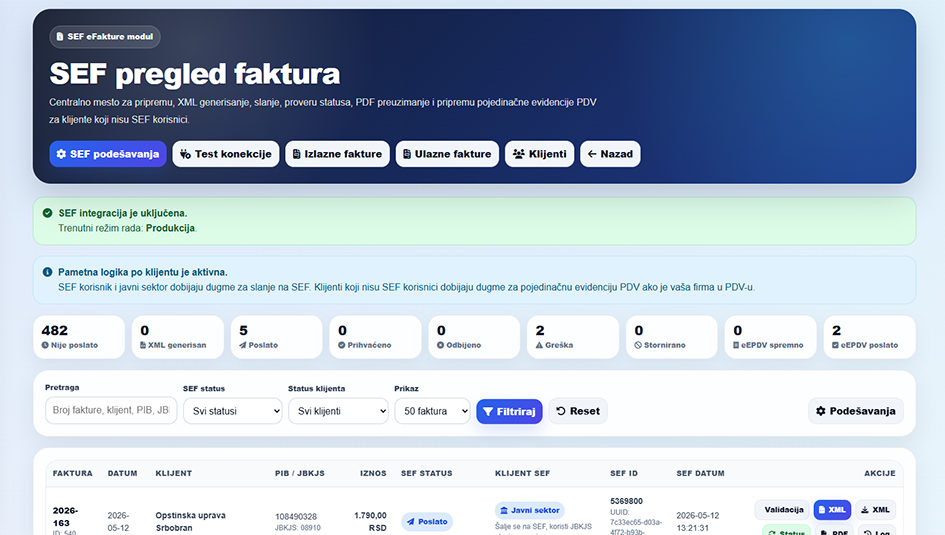Click the plug icon on Test konekcije
This screenshot has height=535, width=945.
point(185,154)
